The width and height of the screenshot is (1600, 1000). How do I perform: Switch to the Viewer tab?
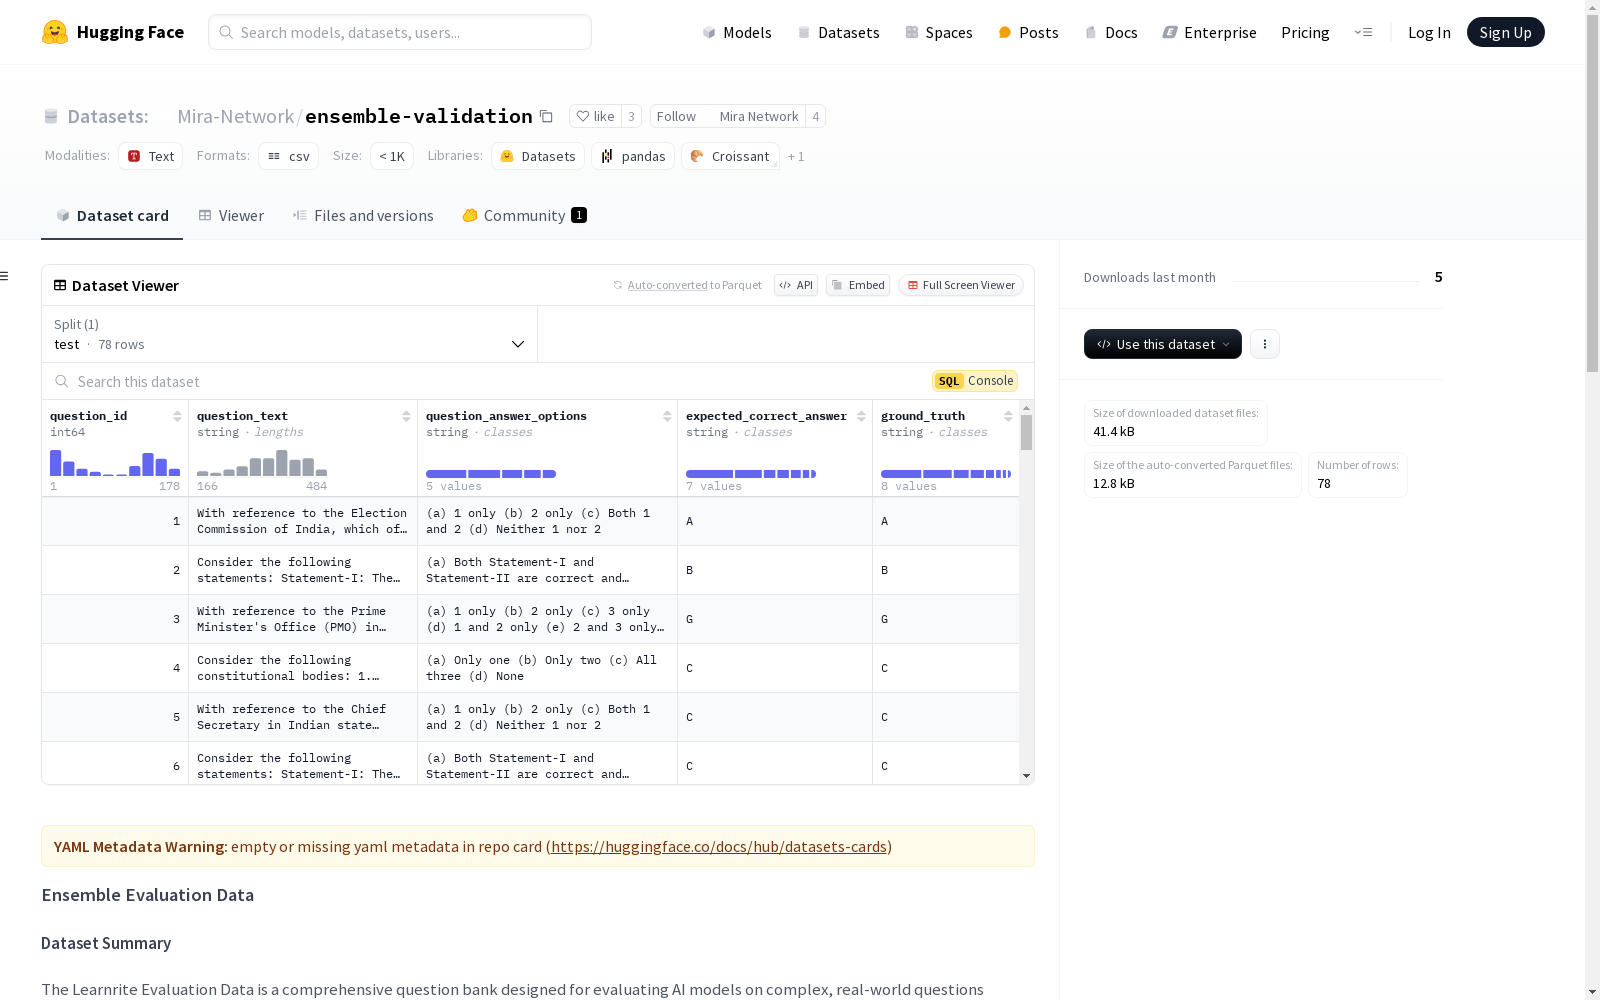pyautogui.click(x=231, y=216)
